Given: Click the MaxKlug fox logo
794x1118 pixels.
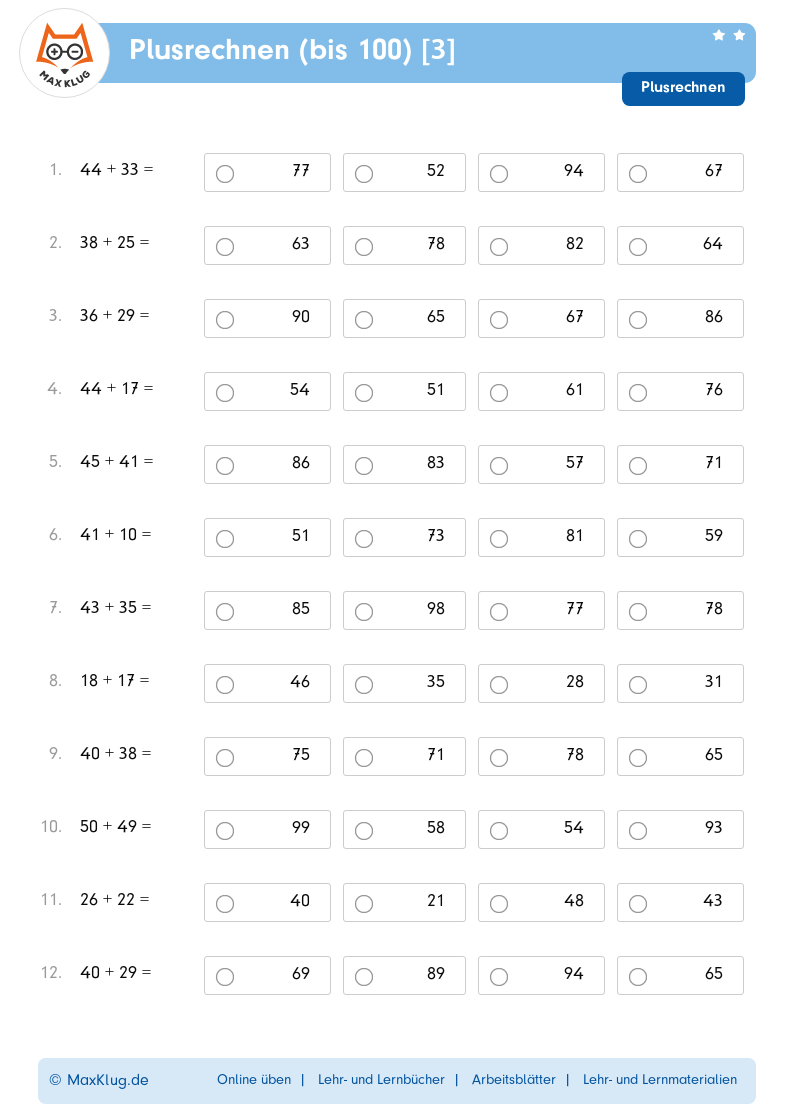Looking at the screenshot, I should click(64, 53).
